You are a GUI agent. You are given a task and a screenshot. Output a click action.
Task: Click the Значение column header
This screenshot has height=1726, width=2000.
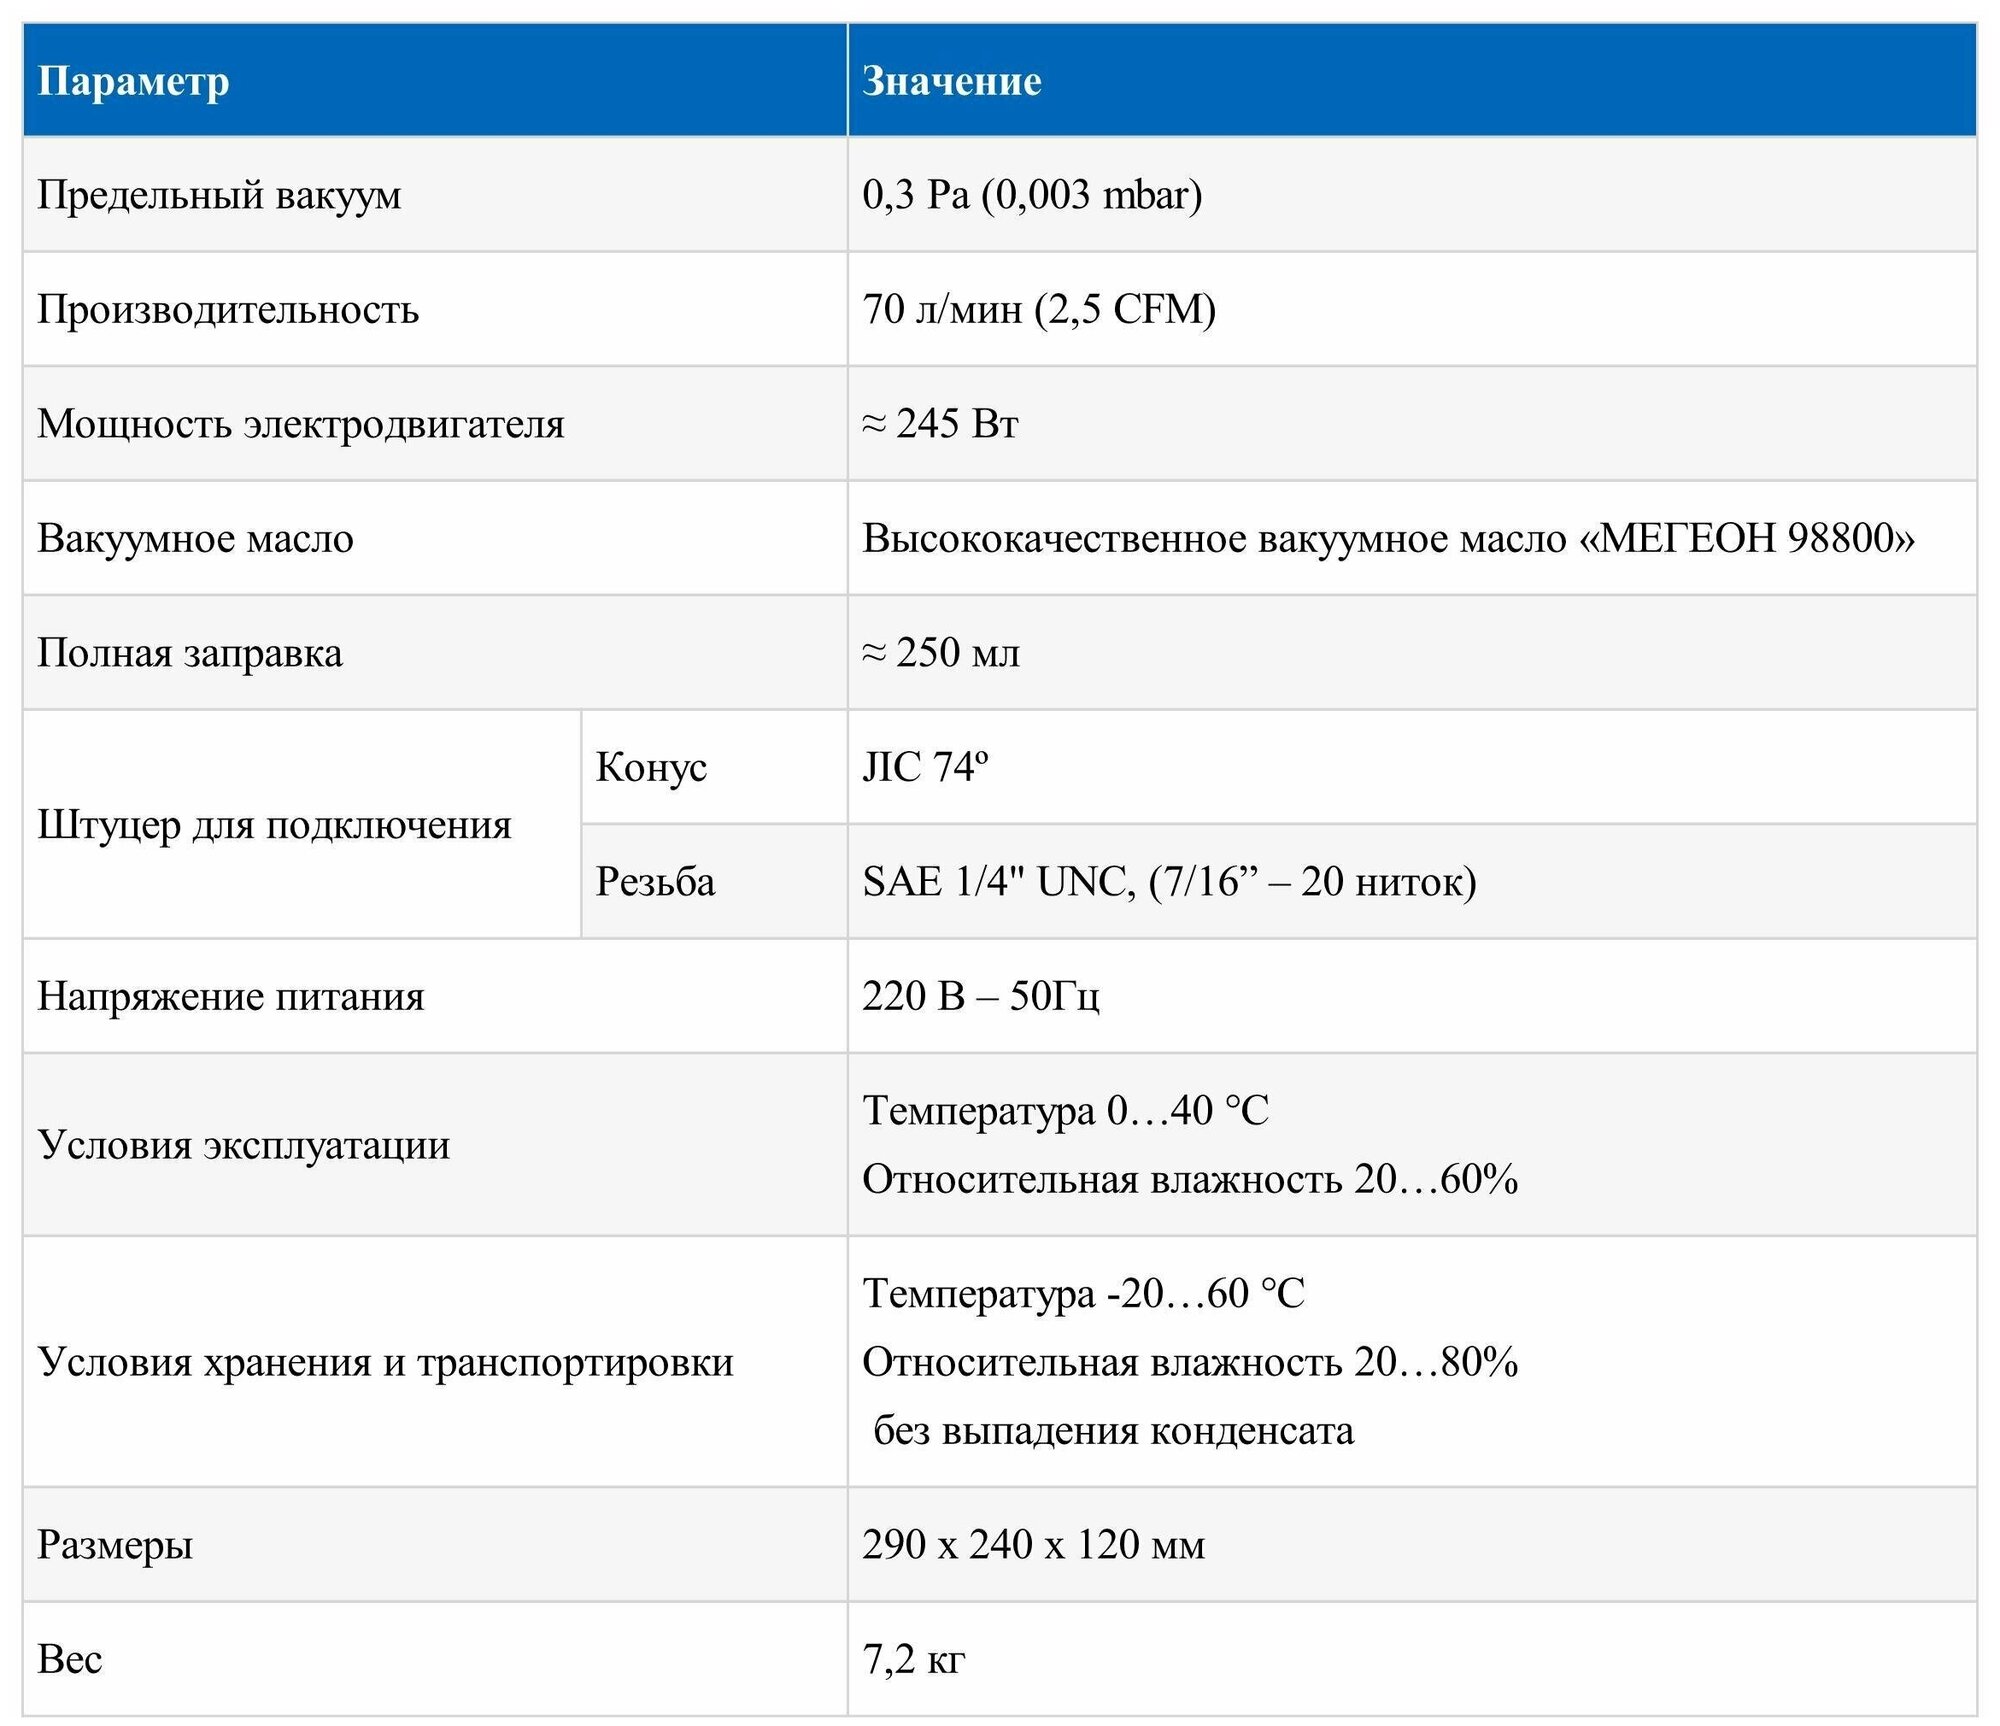[951, 81]
